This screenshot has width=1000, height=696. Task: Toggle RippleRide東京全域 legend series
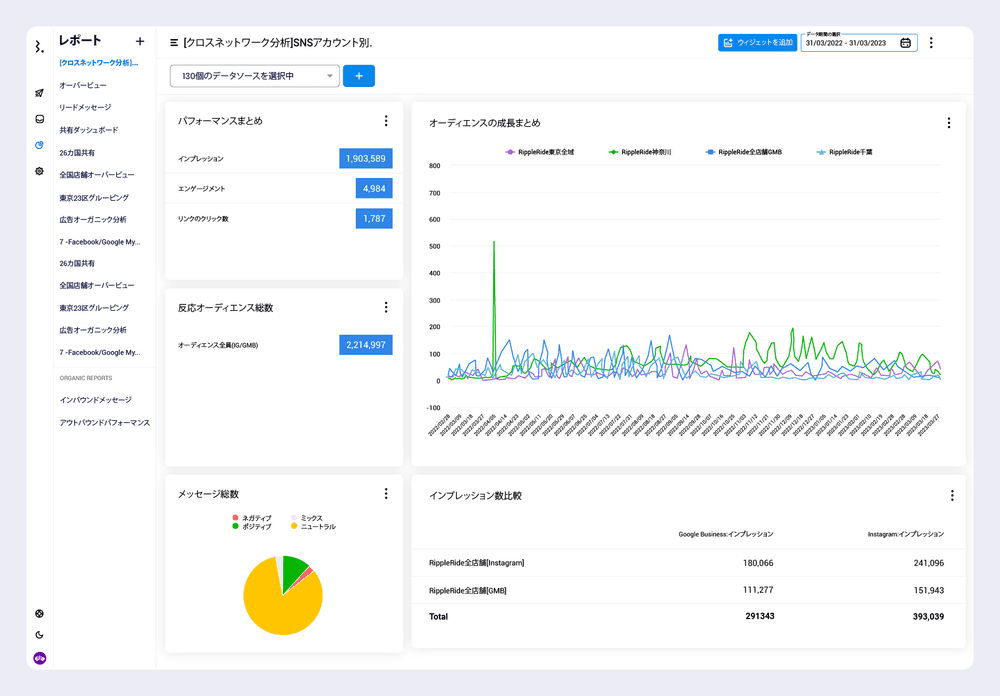pyautogui.click(x=545, y=152)
